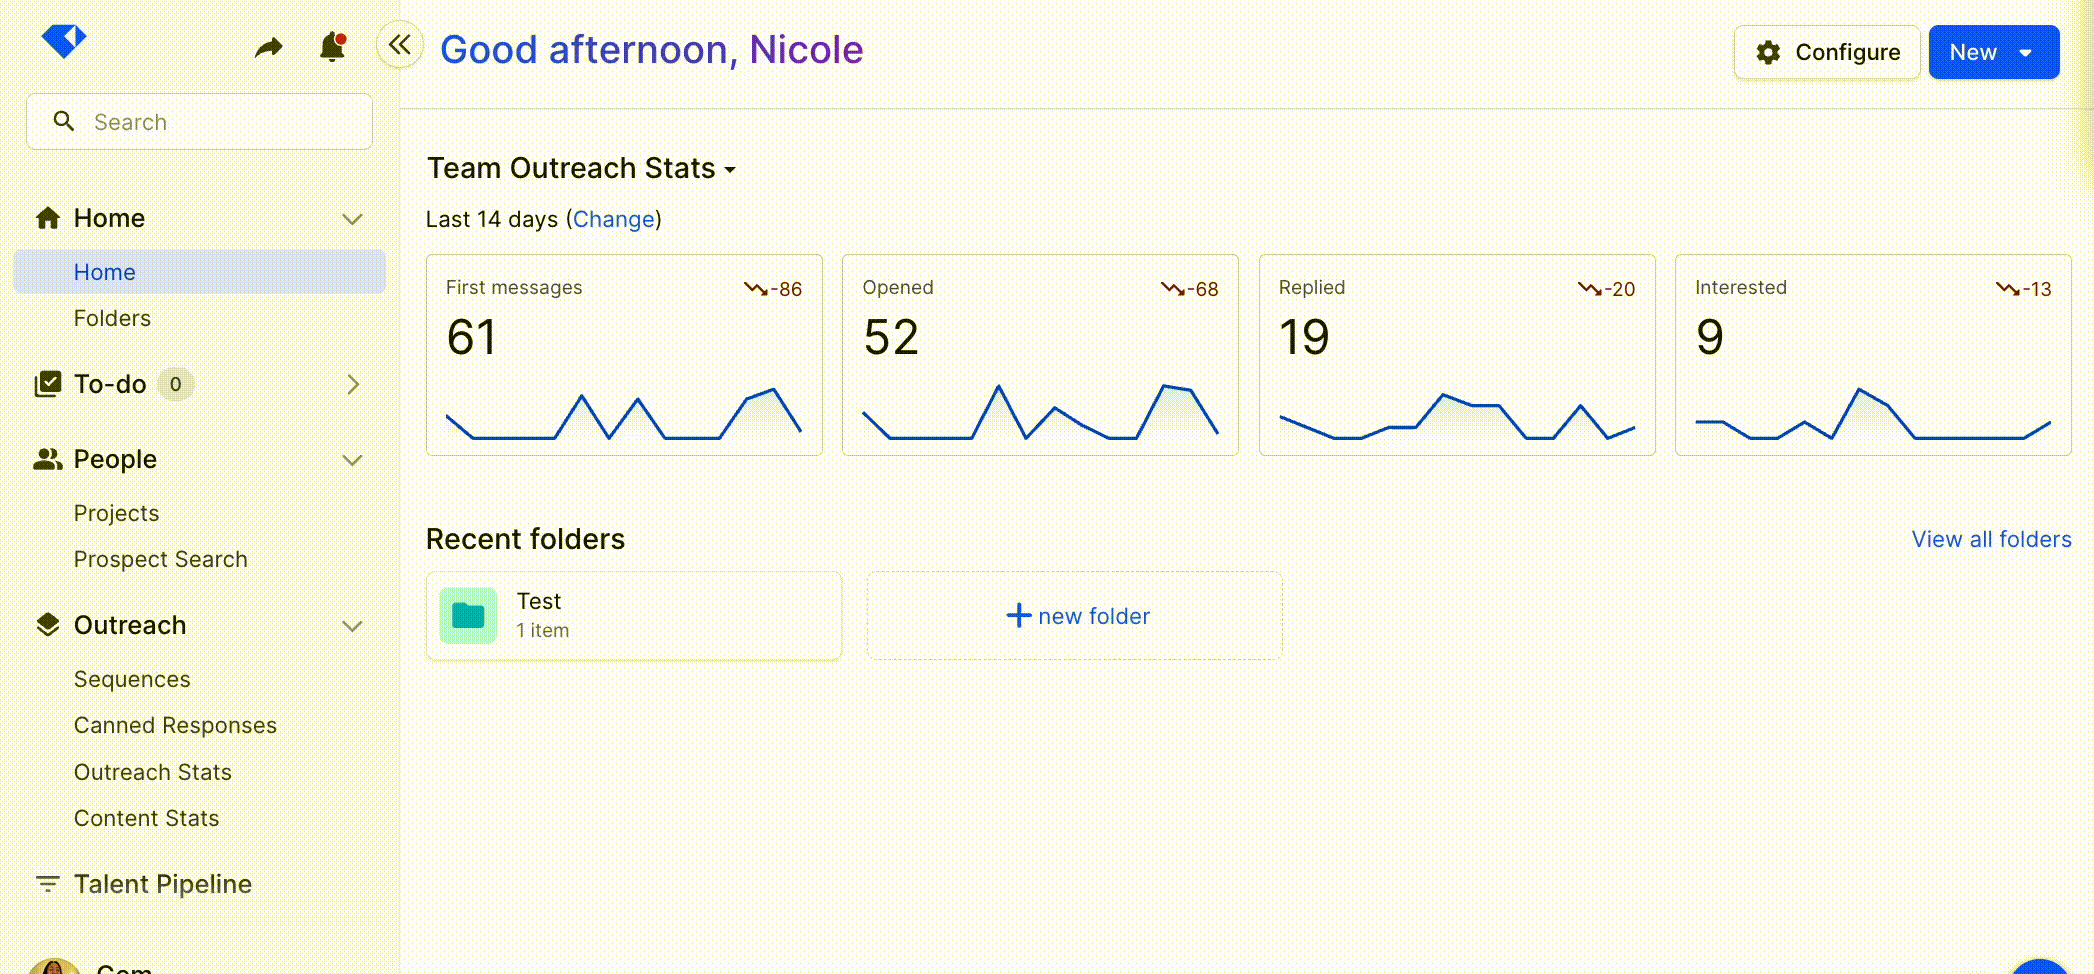2094x974 pixels.
Task: Click the Outreach layers icon
Action: pyautogui.click(x=47, y=625)
